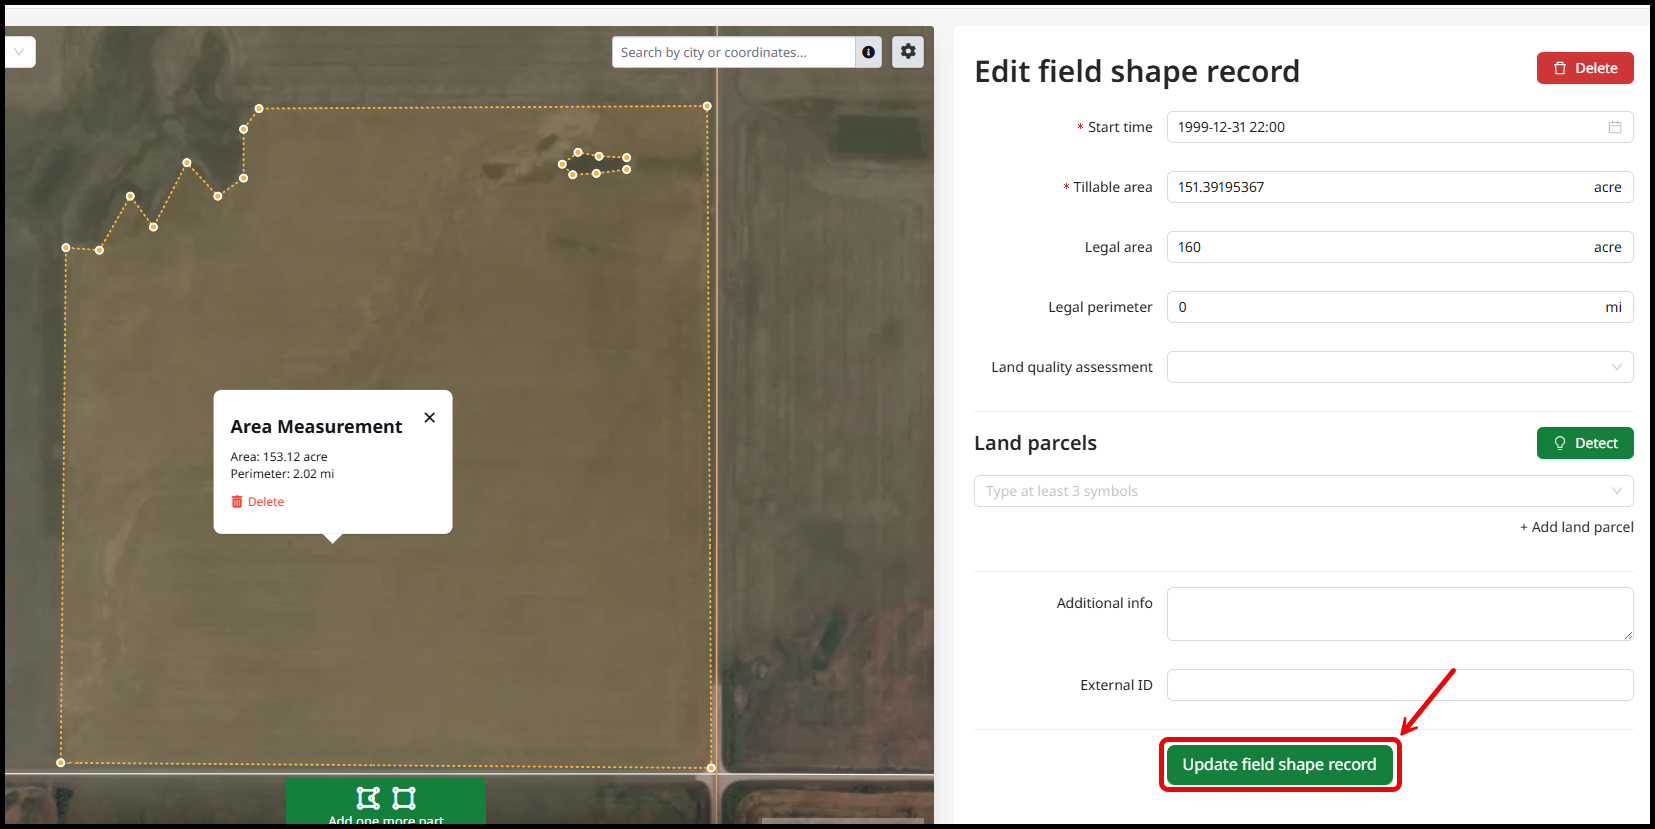Click the Add land parcel link

[1576, 527]
